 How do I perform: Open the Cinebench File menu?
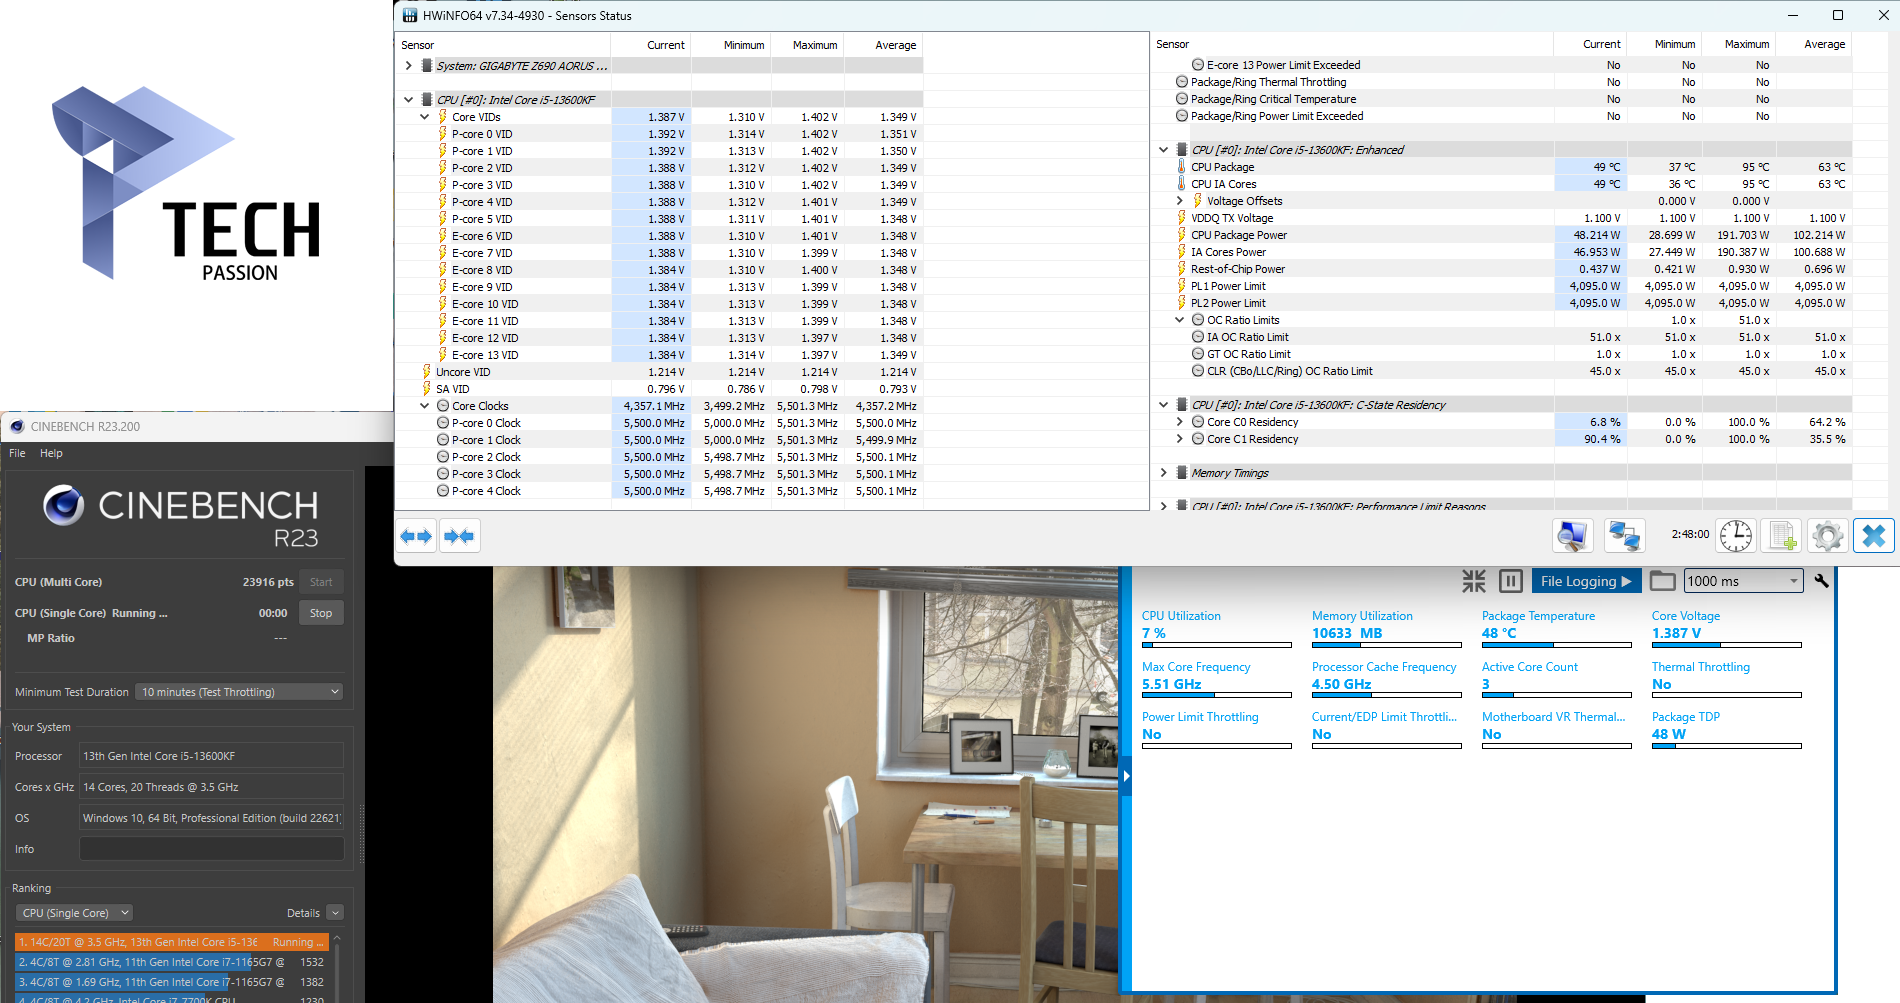(x=17, y=453)
